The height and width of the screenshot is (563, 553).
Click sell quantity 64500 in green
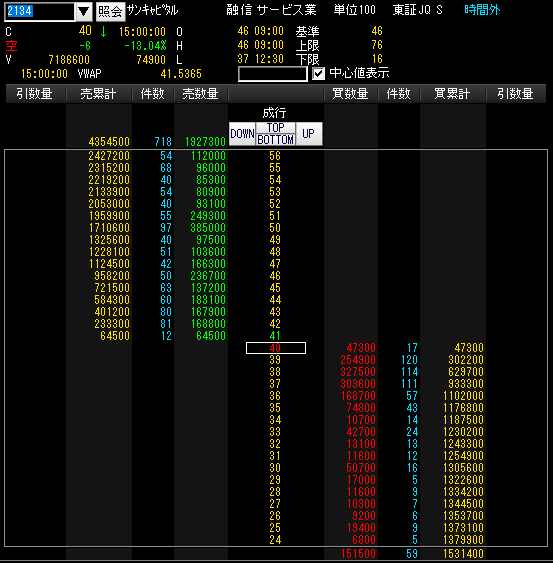point(211,336)
